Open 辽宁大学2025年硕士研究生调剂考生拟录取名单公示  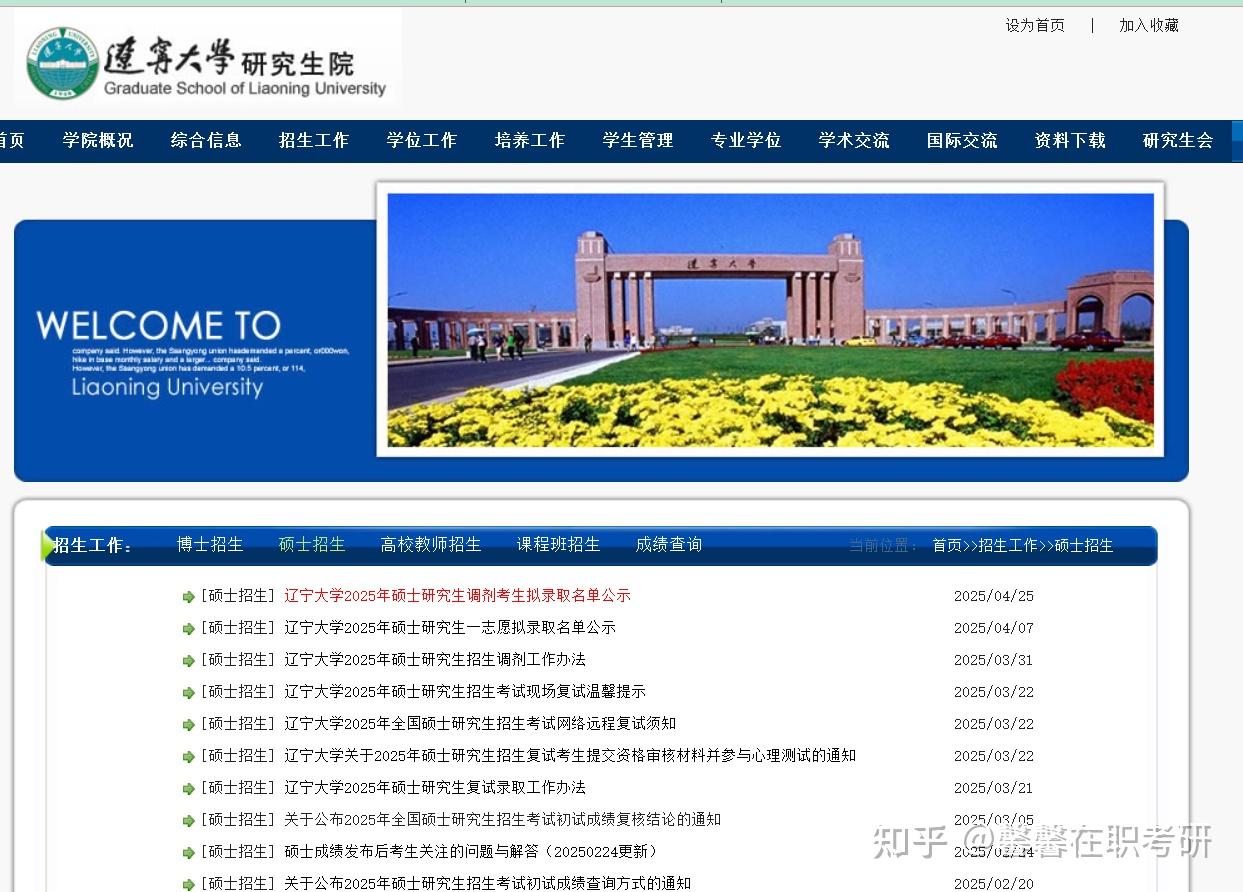457,596
